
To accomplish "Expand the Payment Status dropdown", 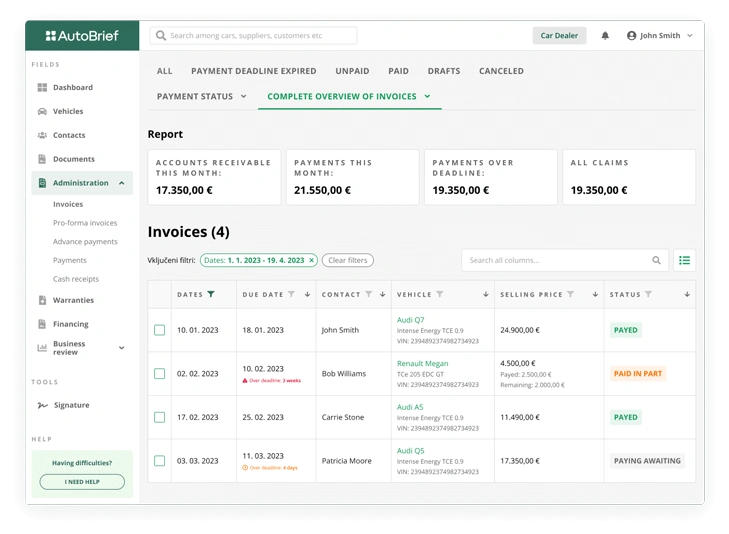I will pos(201,96).
